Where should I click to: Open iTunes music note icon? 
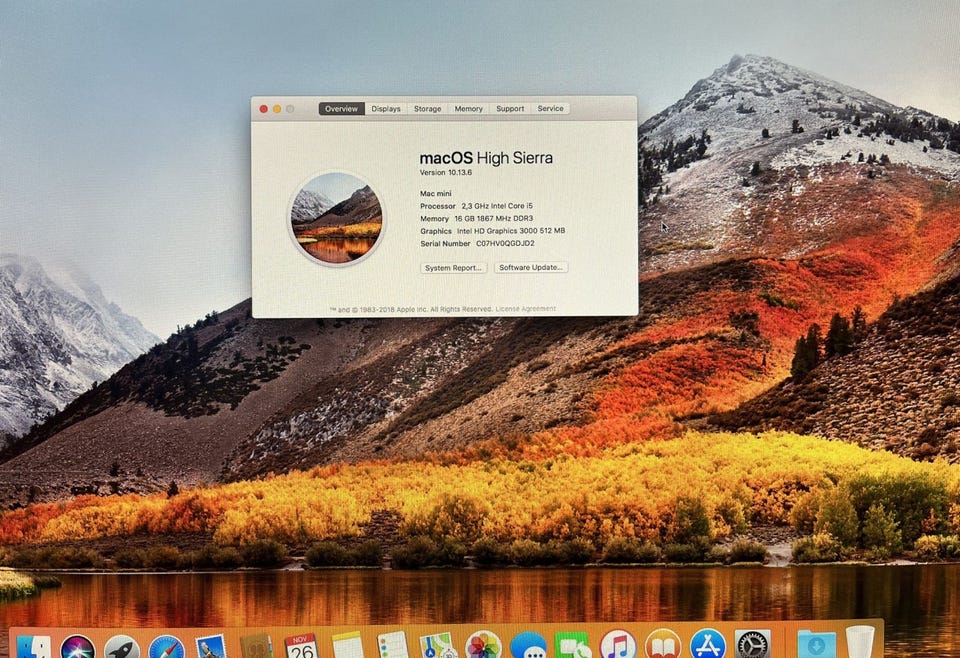click(x=618, y=645)
